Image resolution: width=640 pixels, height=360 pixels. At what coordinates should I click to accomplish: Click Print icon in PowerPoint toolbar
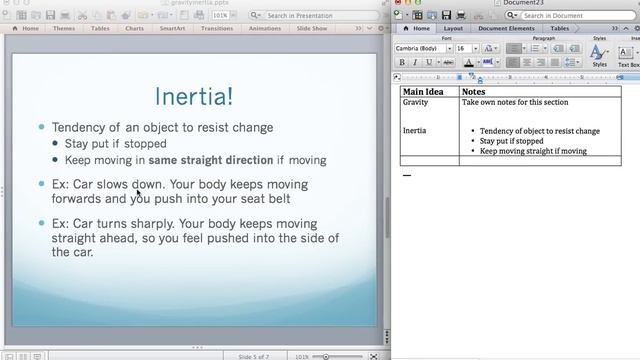point(65,16)
